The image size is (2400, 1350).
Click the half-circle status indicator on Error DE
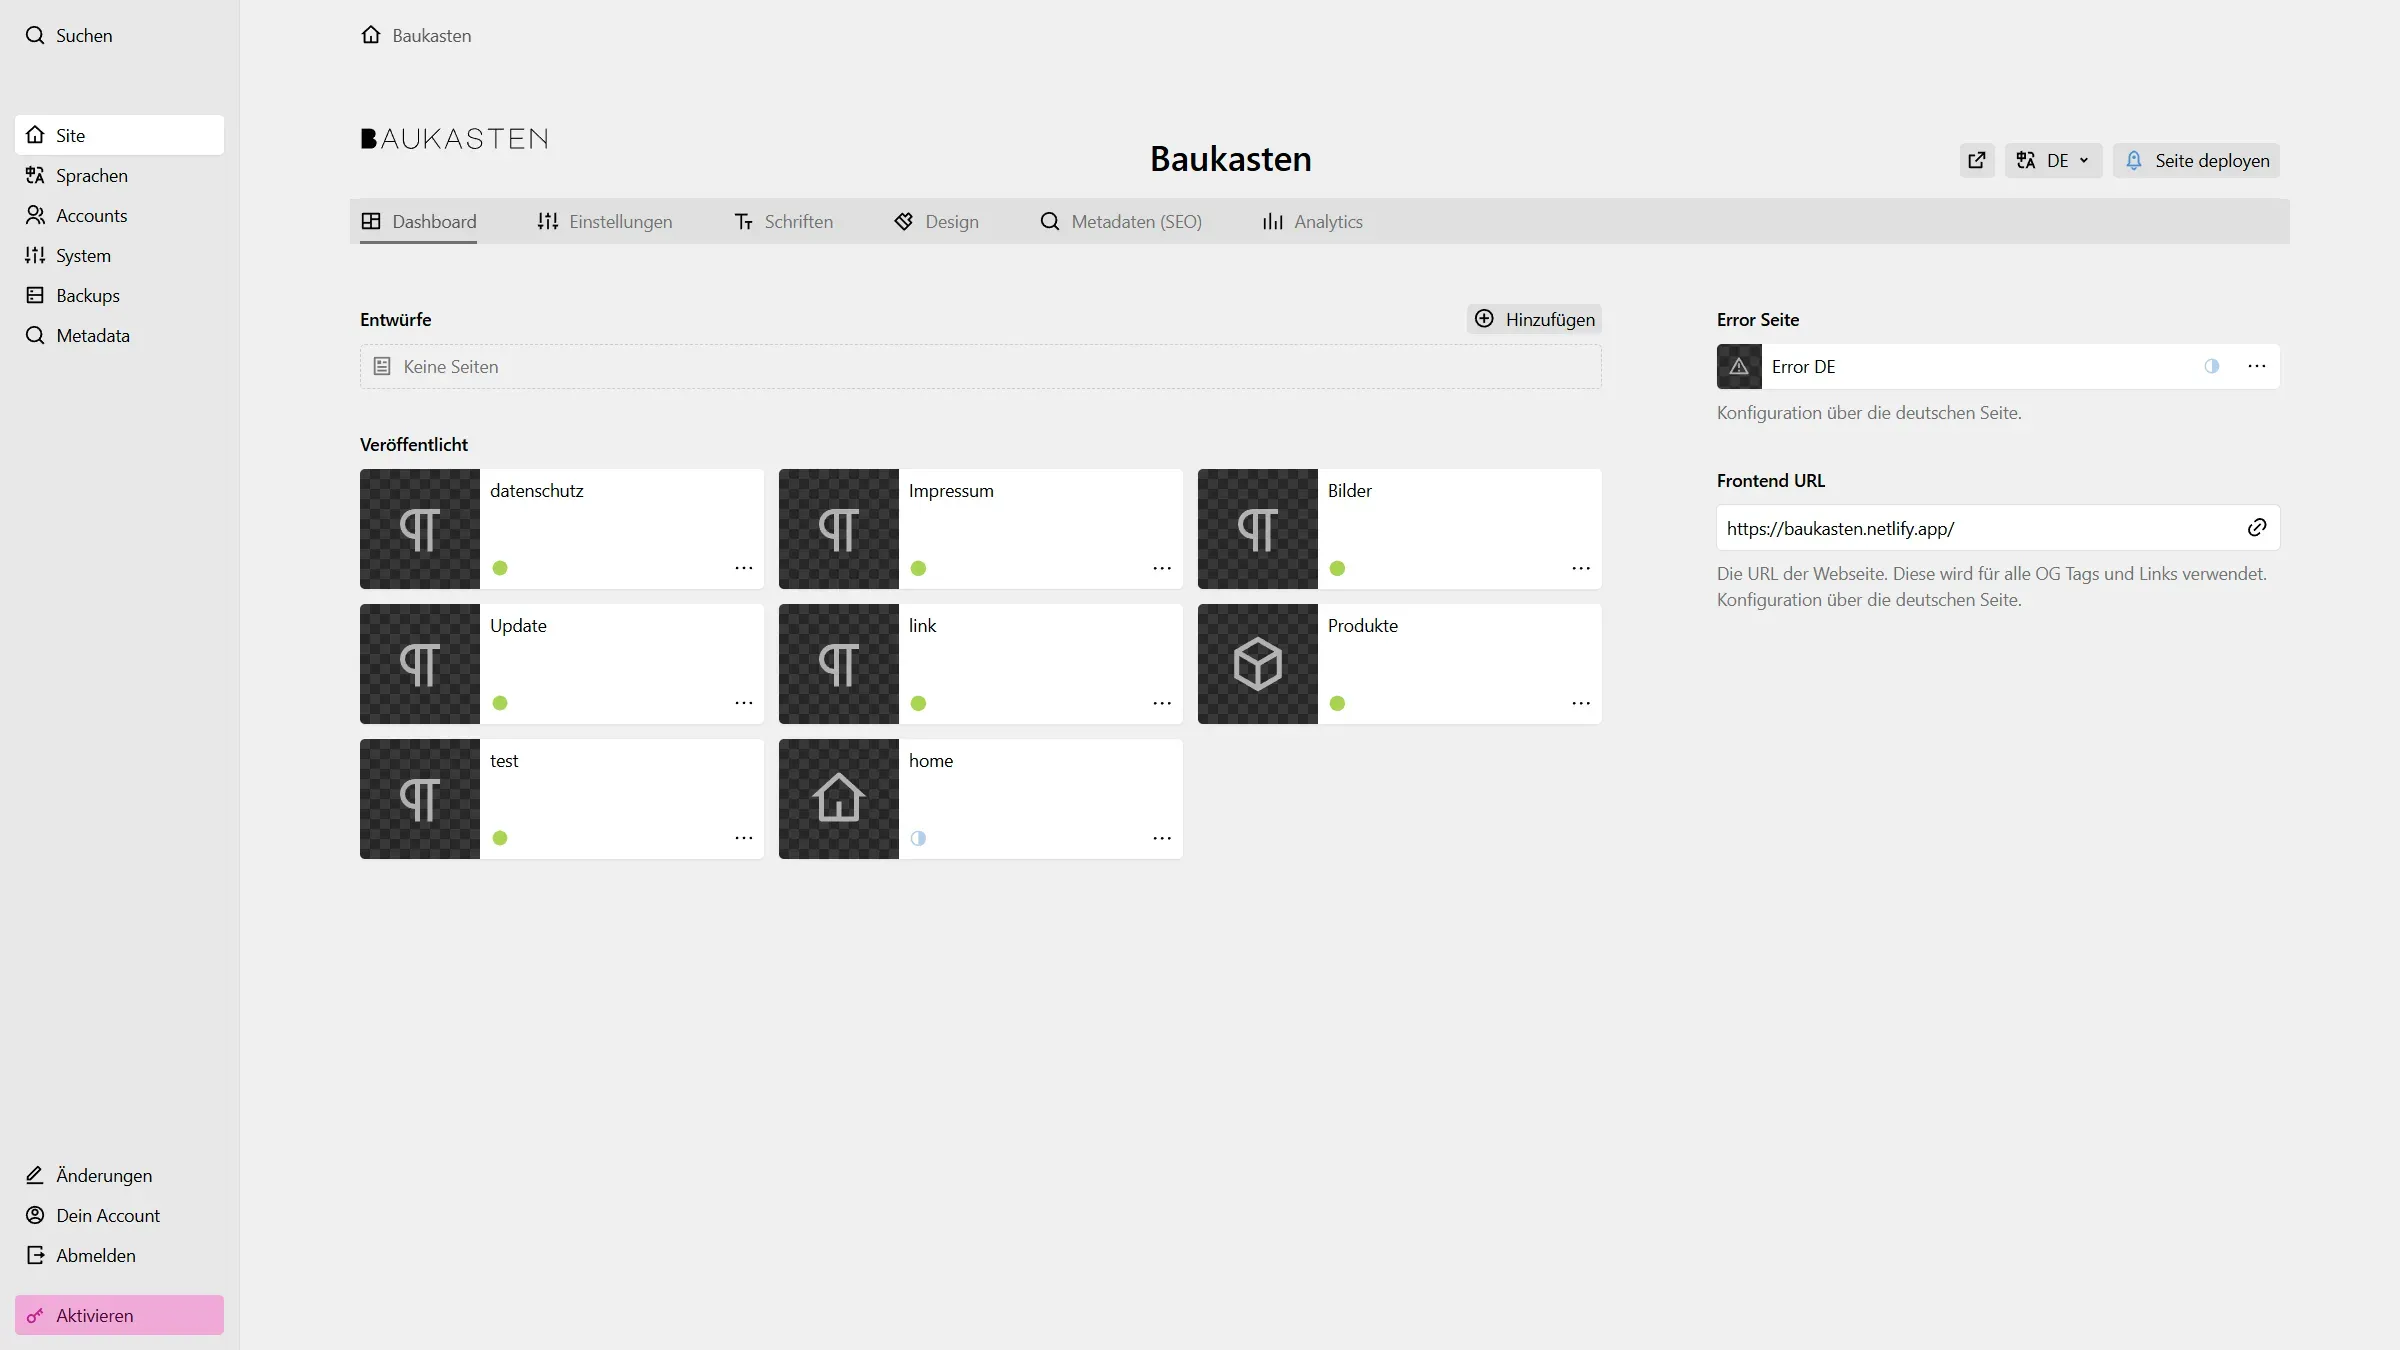[2212, 366]
